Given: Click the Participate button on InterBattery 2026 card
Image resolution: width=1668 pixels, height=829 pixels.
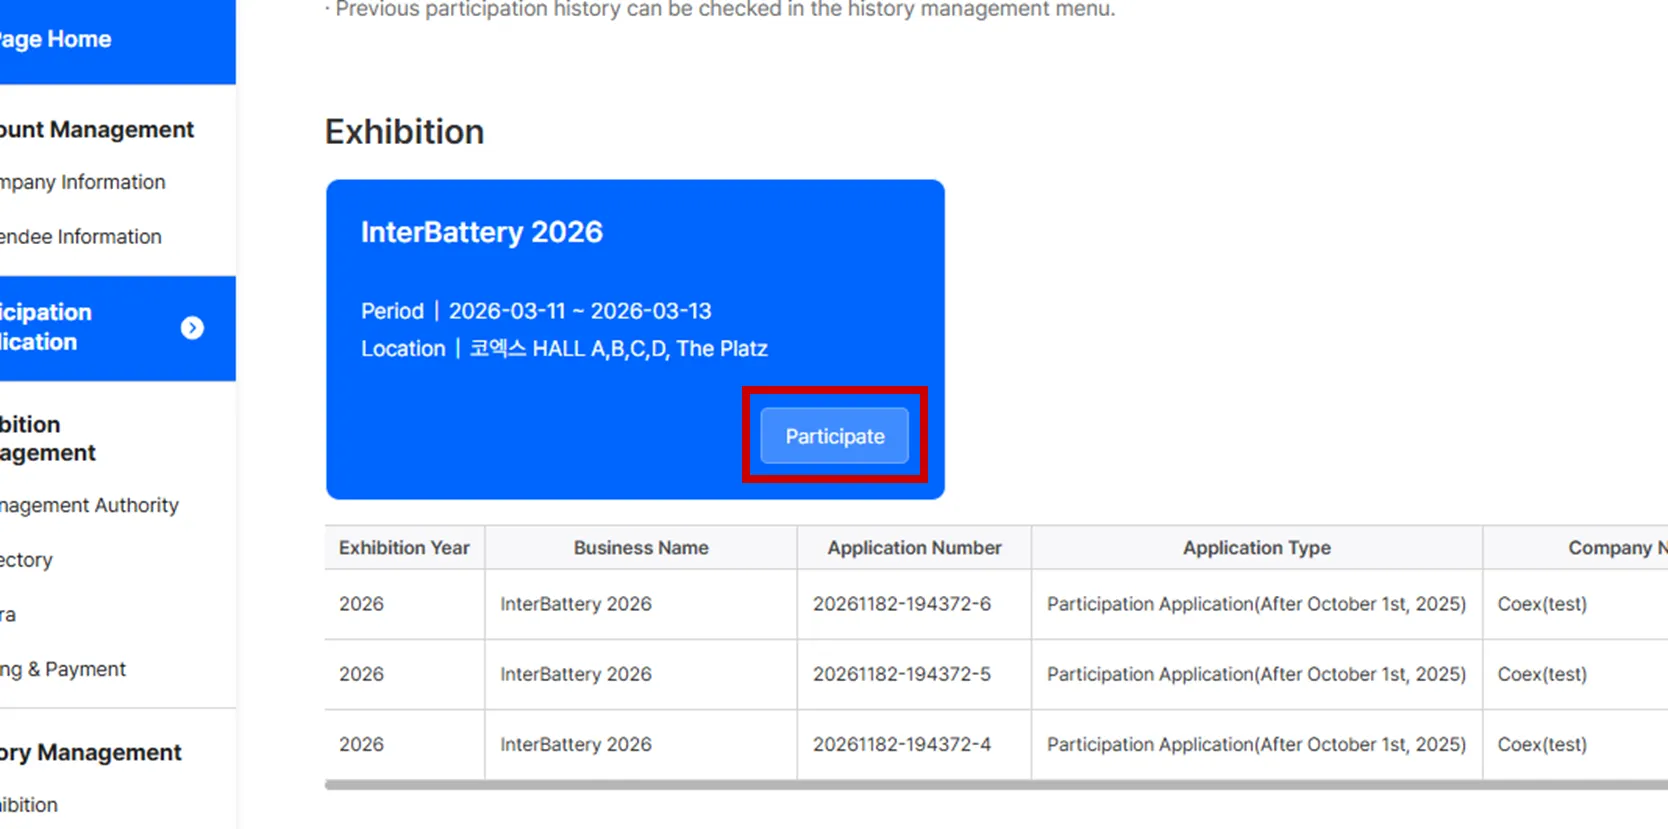Looking at the screenshot, I should (x=834, y=436).
